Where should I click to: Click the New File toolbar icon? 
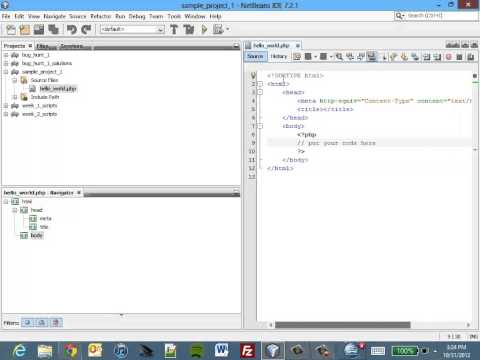click(11, 29)
